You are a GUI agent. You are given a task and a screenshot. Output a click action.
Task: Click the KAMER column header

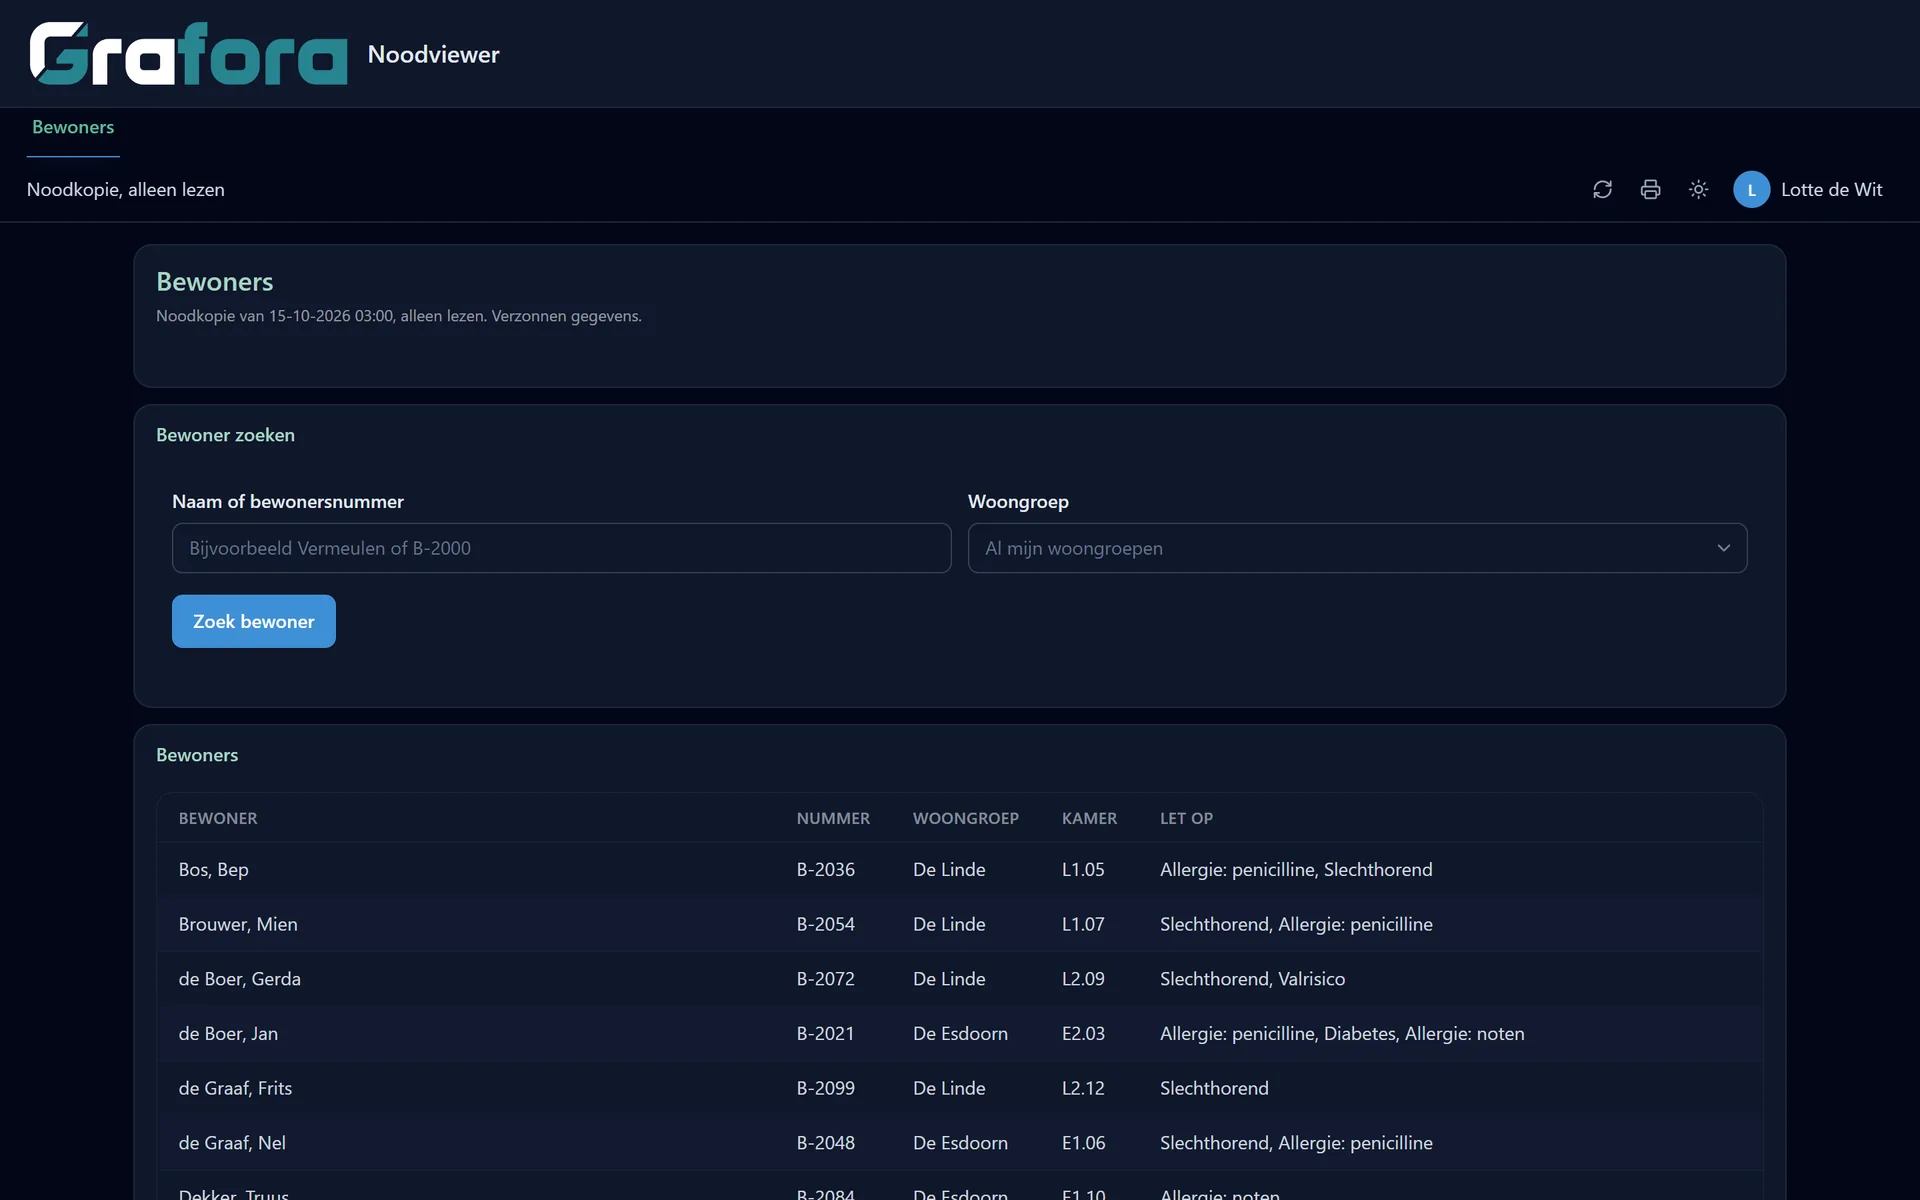(x=1089, y=818)
